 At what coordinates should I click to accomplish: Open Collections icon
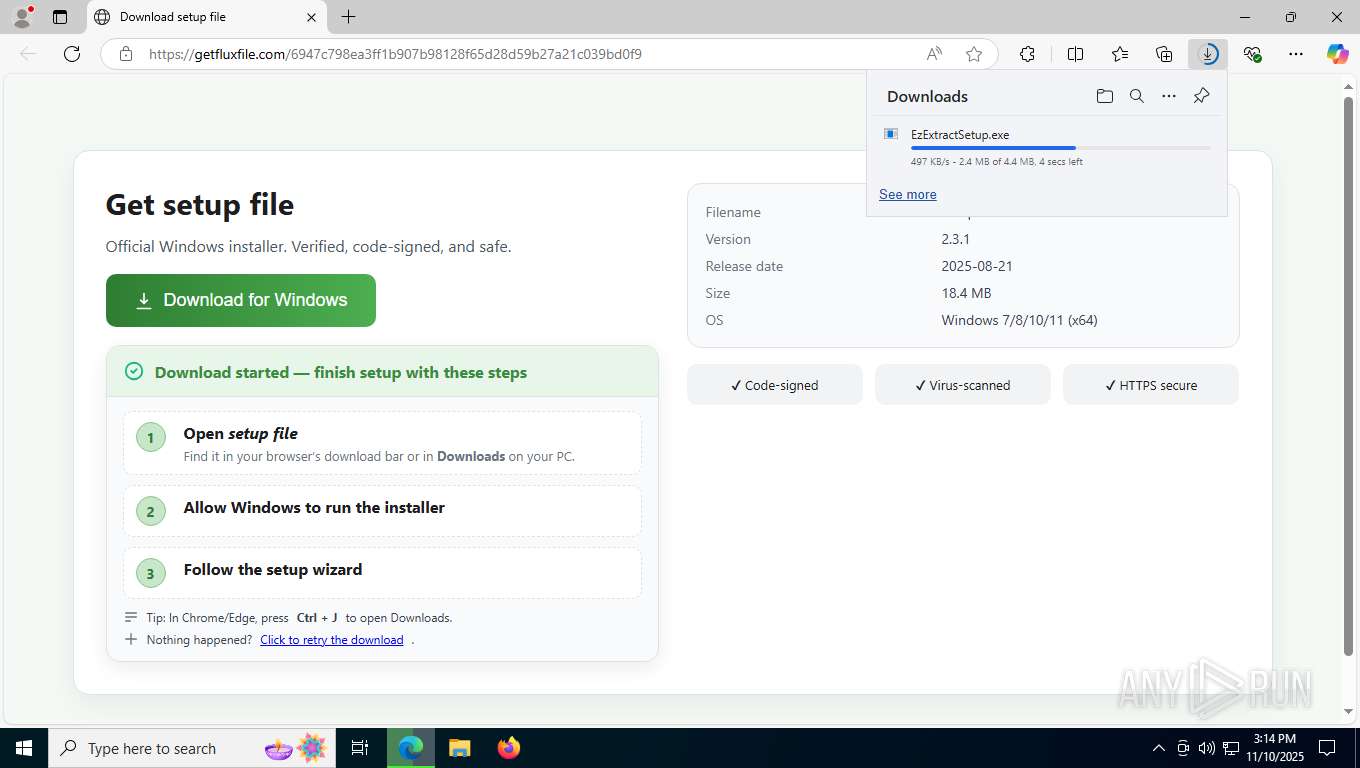point(1164,54)
